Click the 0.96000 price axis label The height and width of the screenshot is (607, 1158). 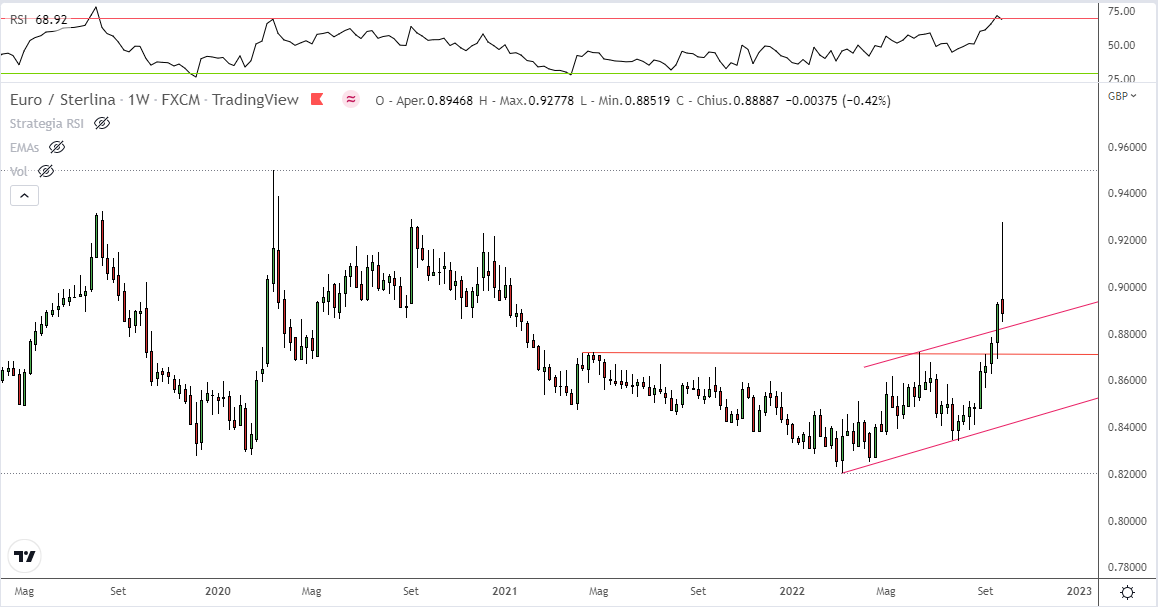pos(1127,147)
